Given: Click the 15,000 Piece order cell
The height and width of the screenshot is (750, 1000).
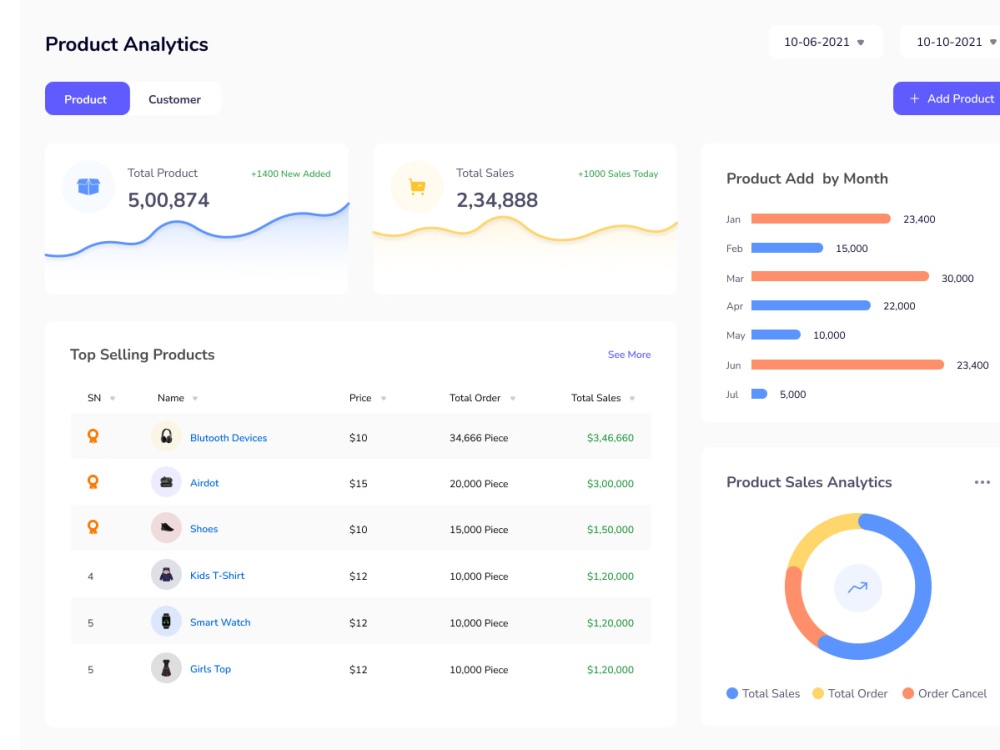Looking at the screenshot, I should click(479, 530).
